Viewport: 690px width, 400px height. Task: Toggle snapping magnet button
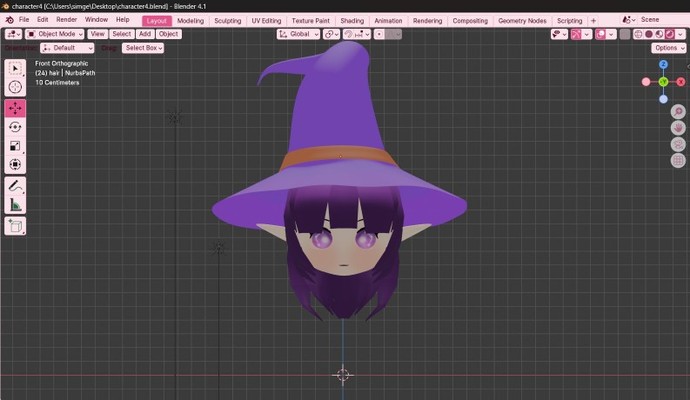348,34
